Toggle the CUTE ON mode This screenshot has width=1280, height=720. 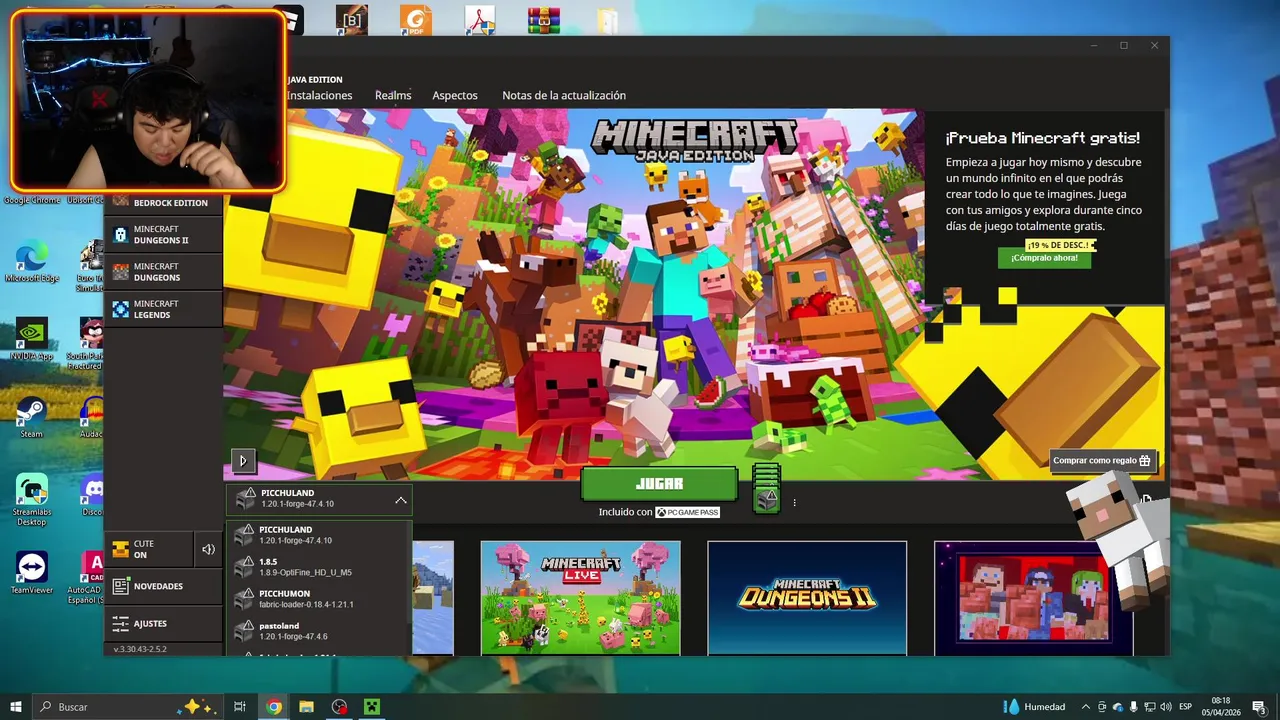149,549
